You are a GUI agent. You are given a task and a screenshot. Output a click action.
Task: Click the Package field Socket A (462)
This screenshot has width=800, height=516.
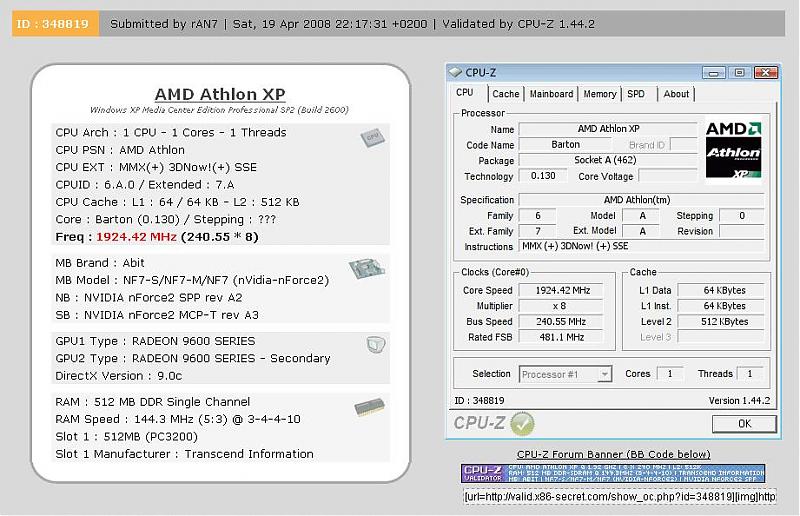[x=608, y=160]
